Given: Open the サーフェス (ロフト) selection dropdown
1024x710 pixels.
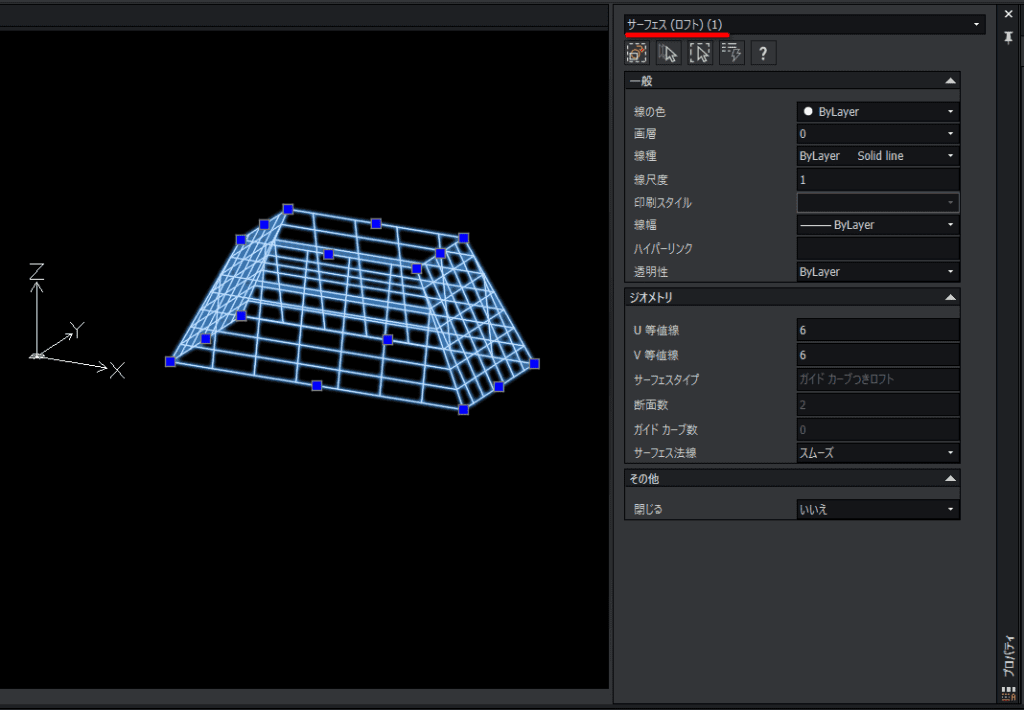Looking at the screenshot, I should [805, 25].
